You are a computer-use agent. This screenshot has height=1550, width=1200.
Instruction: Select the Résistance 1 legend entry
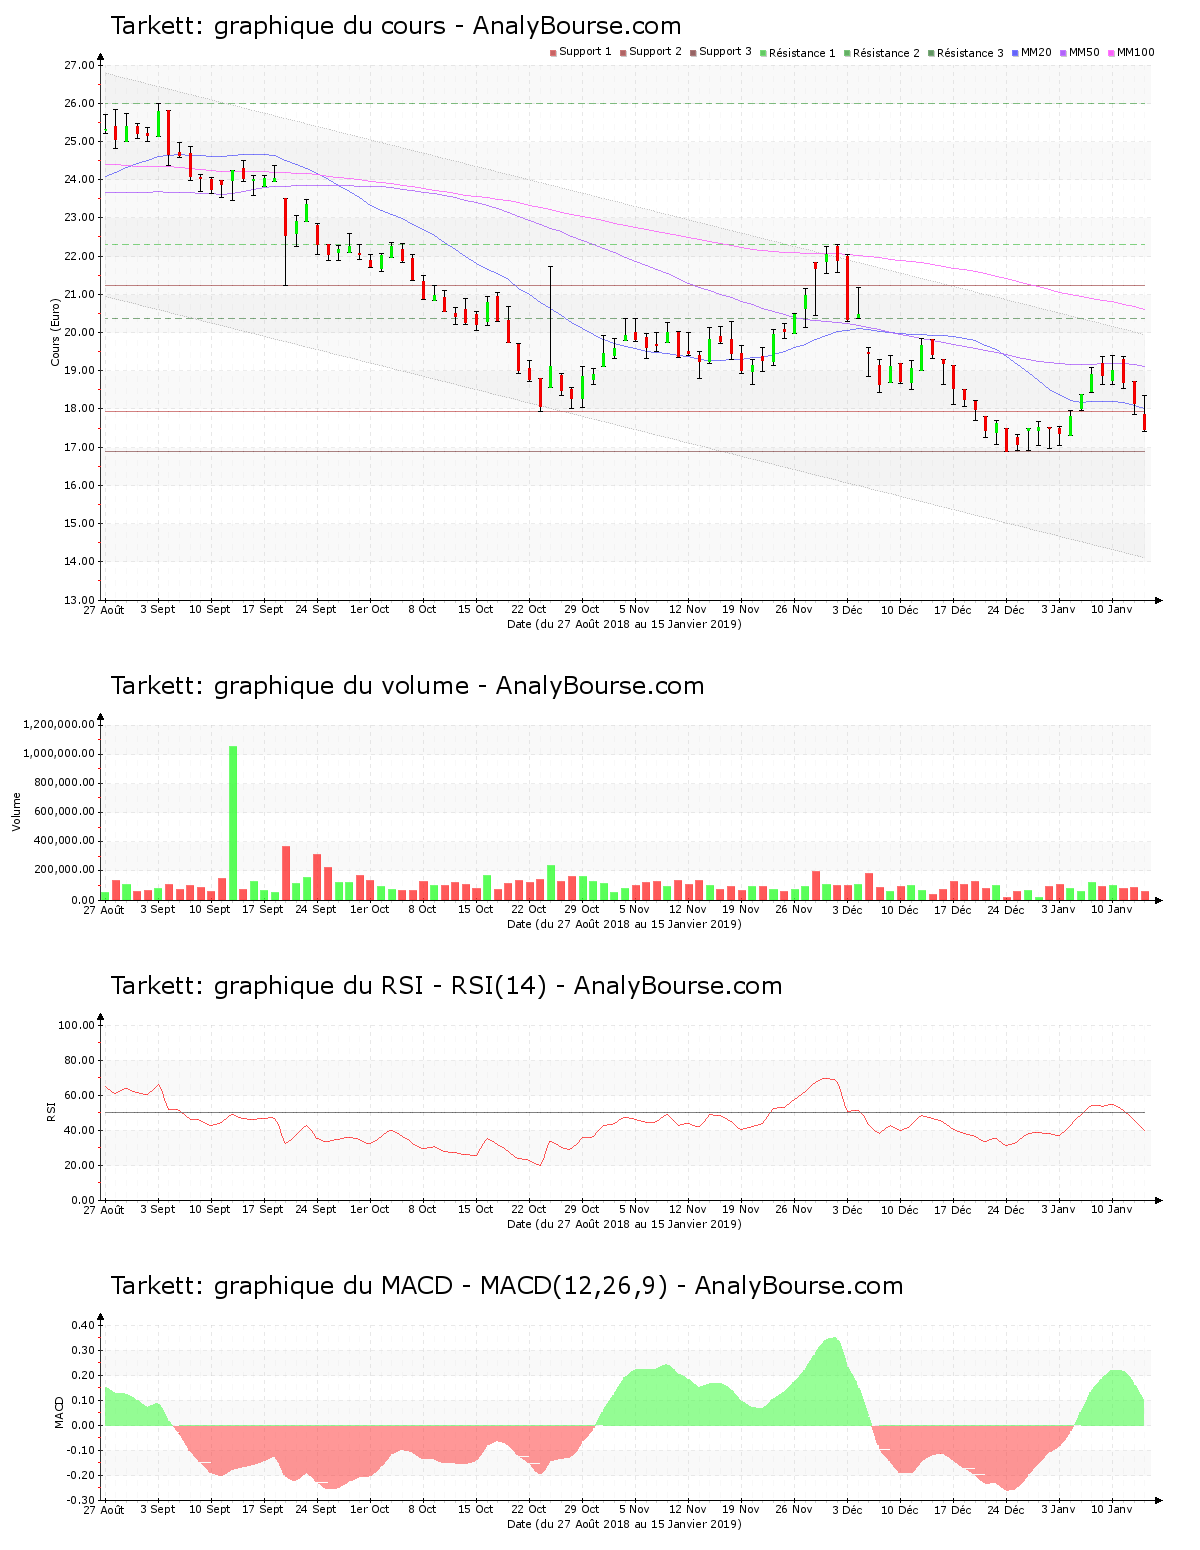tap(798, 53)
